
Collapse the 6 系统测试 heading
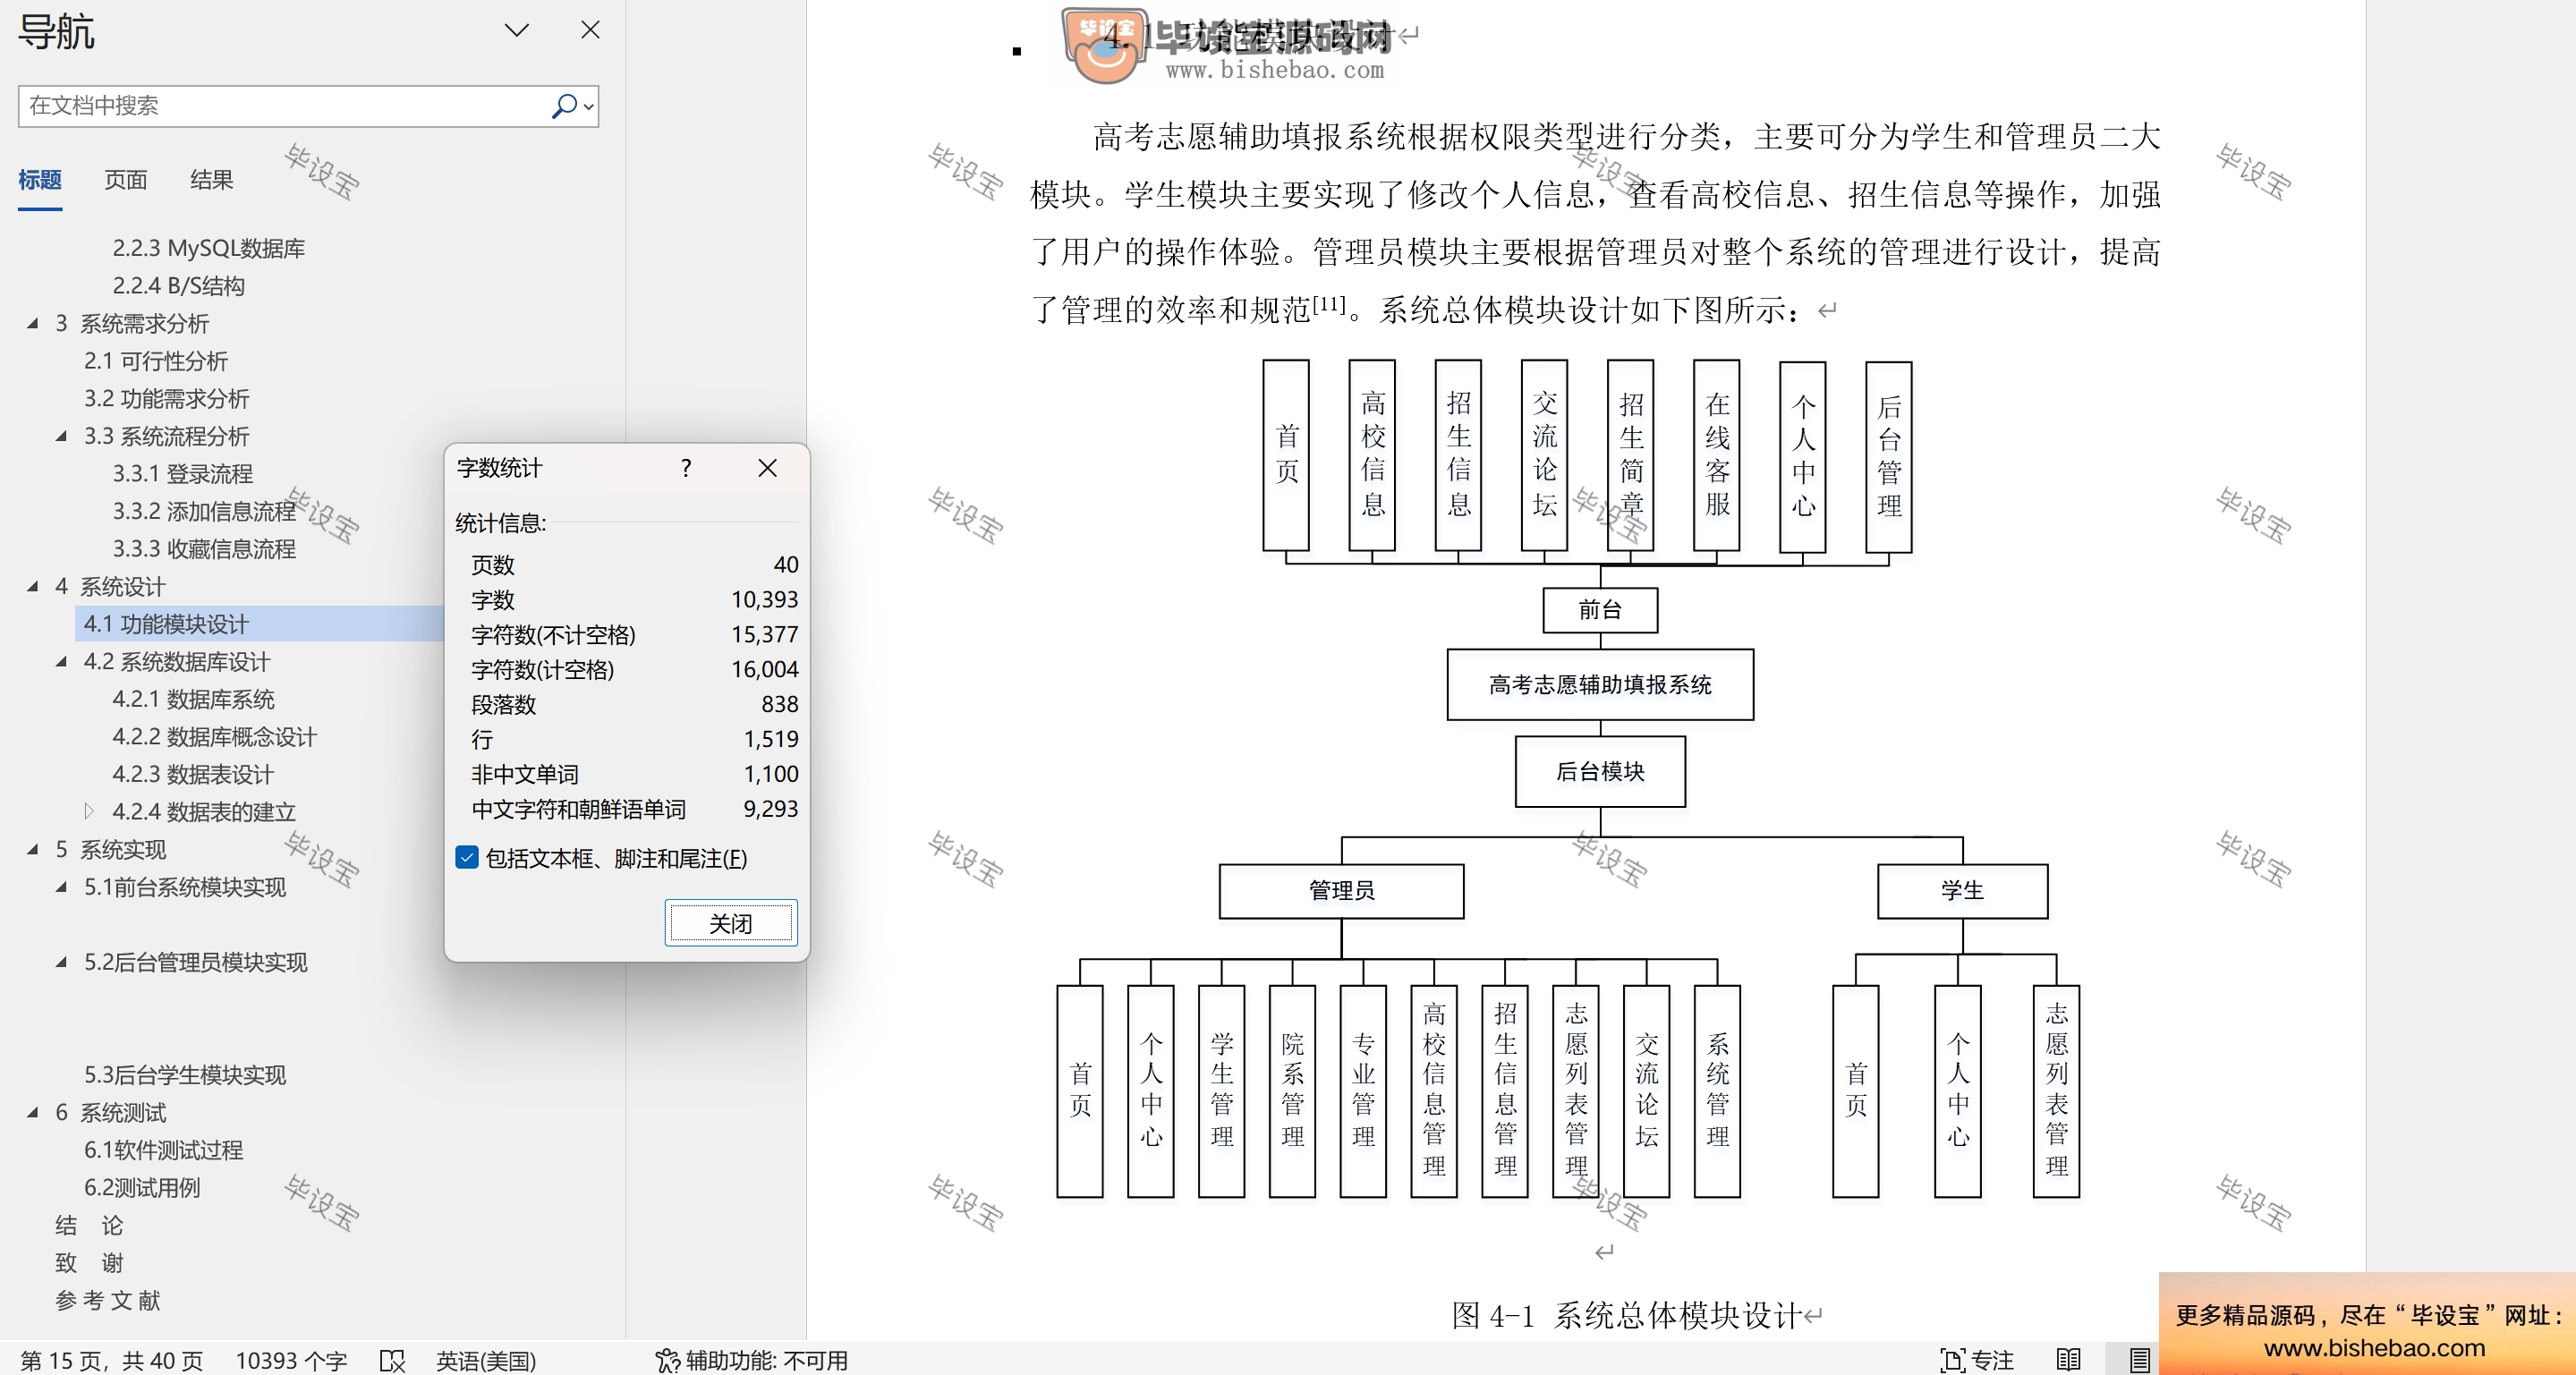click(x=33, y=1112)
